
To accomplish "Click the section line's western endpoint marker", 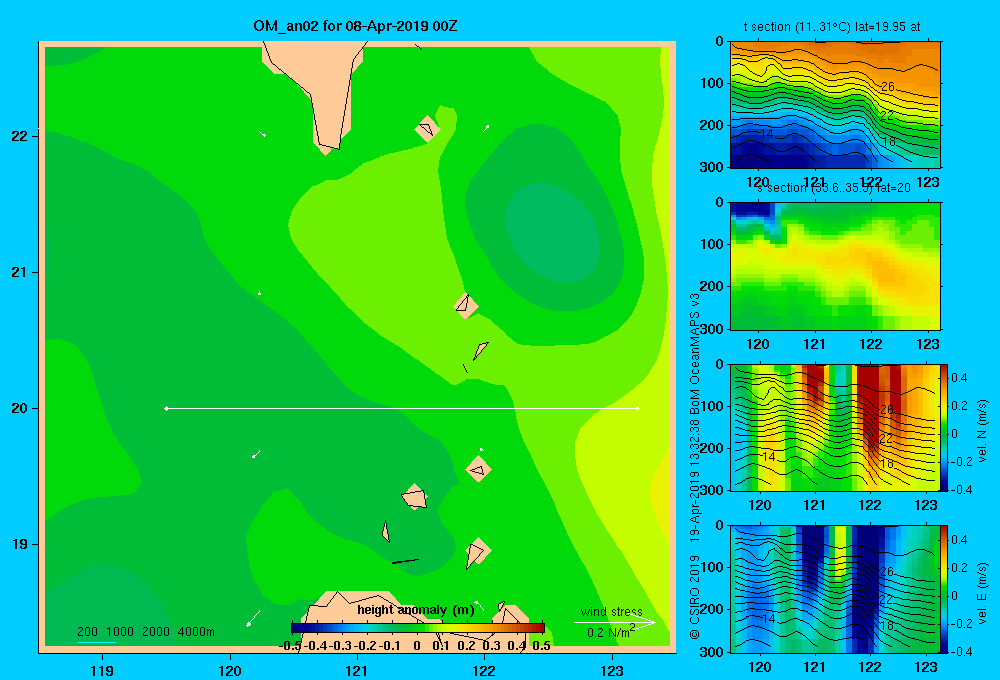I will pyautogui.click(x=166, y=408).
